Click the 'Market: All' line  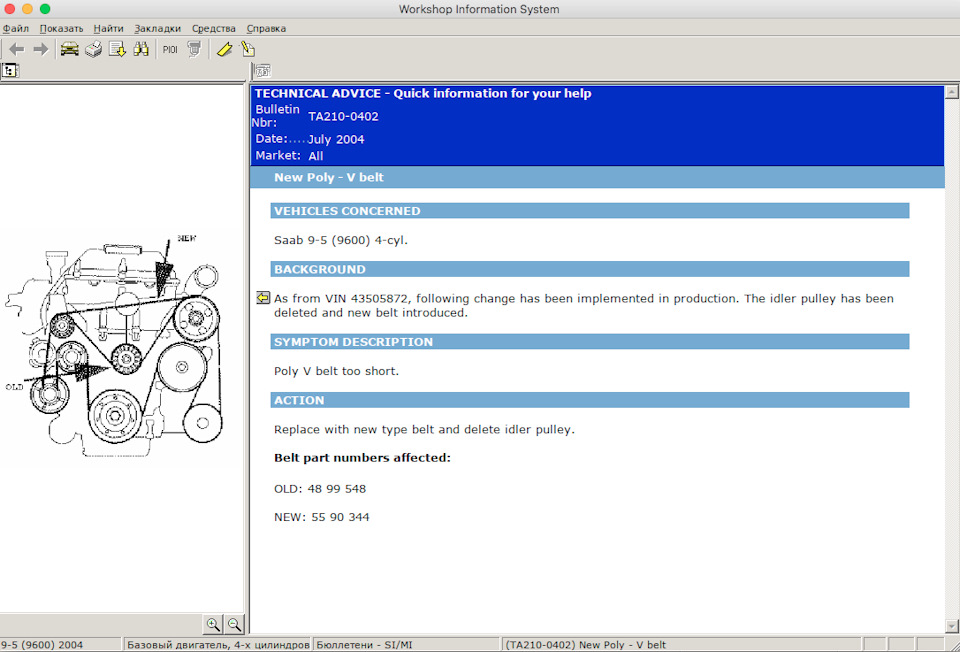tap(289, 156)
